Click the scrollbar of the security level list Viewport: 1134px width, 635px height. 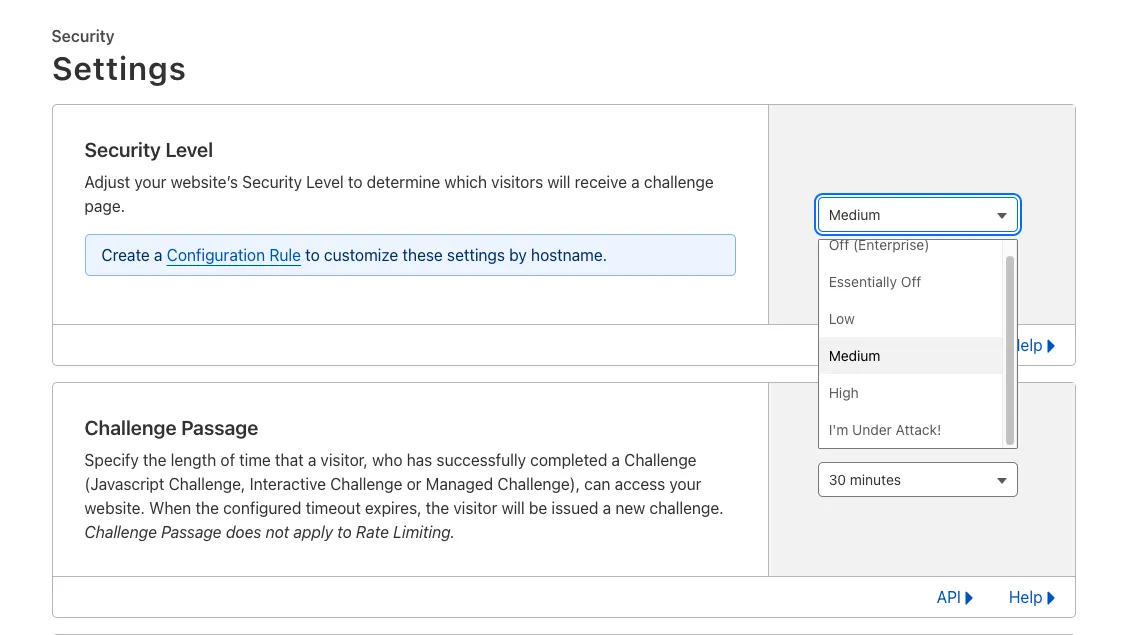[x=1010, y=350]
